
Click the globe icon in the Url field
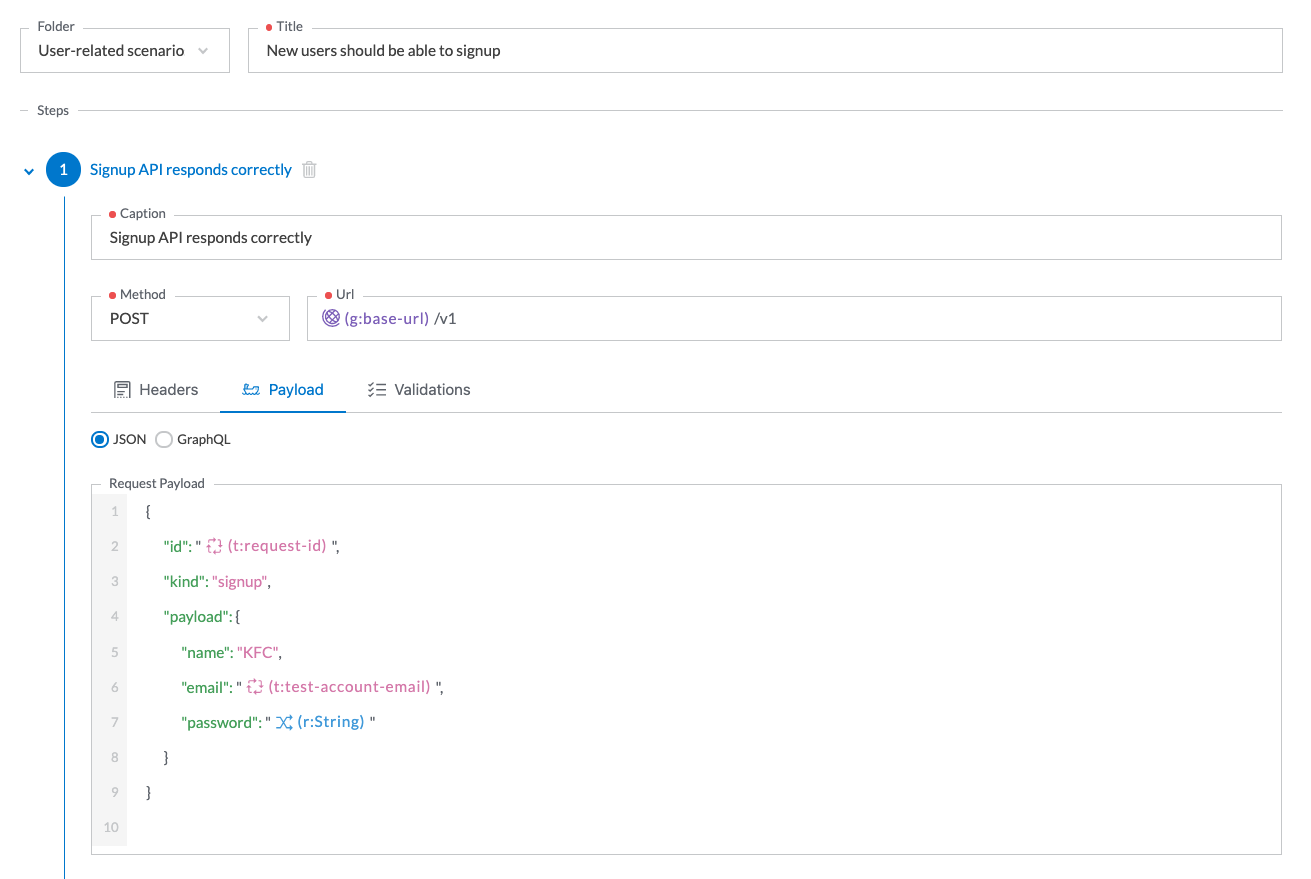(x=331, y=318)
